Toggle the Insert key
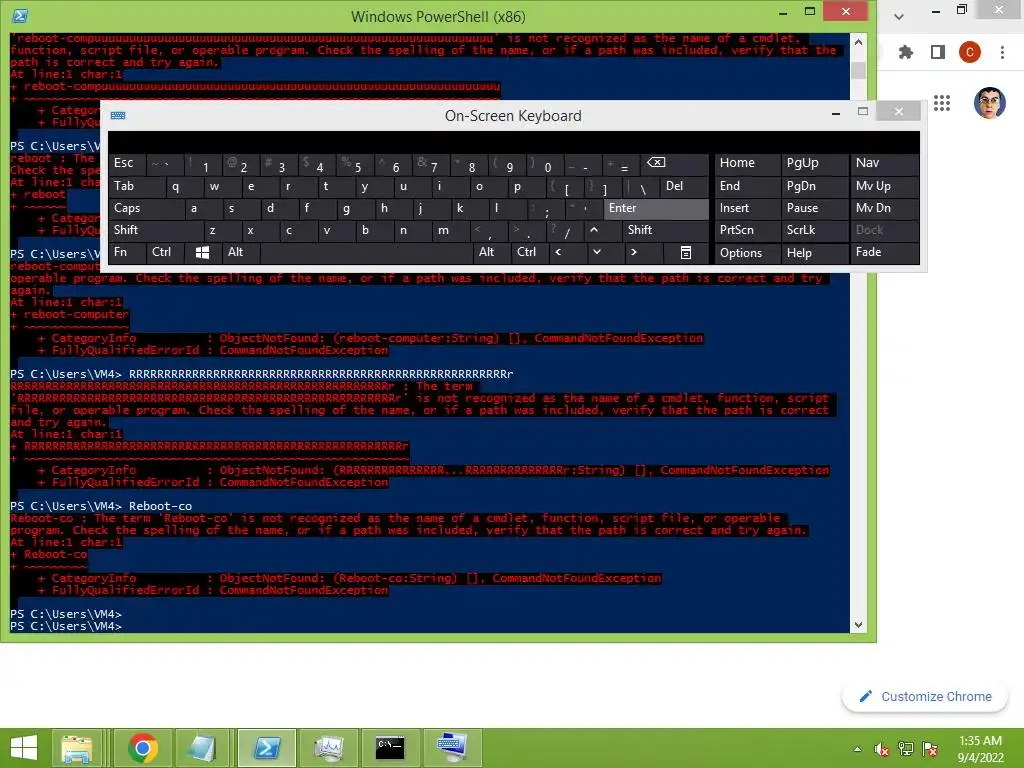 [747, 208]
